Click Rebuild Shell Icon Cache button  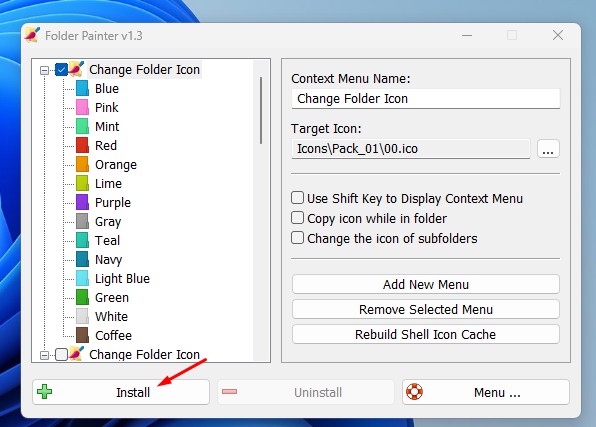coord(426,334)
